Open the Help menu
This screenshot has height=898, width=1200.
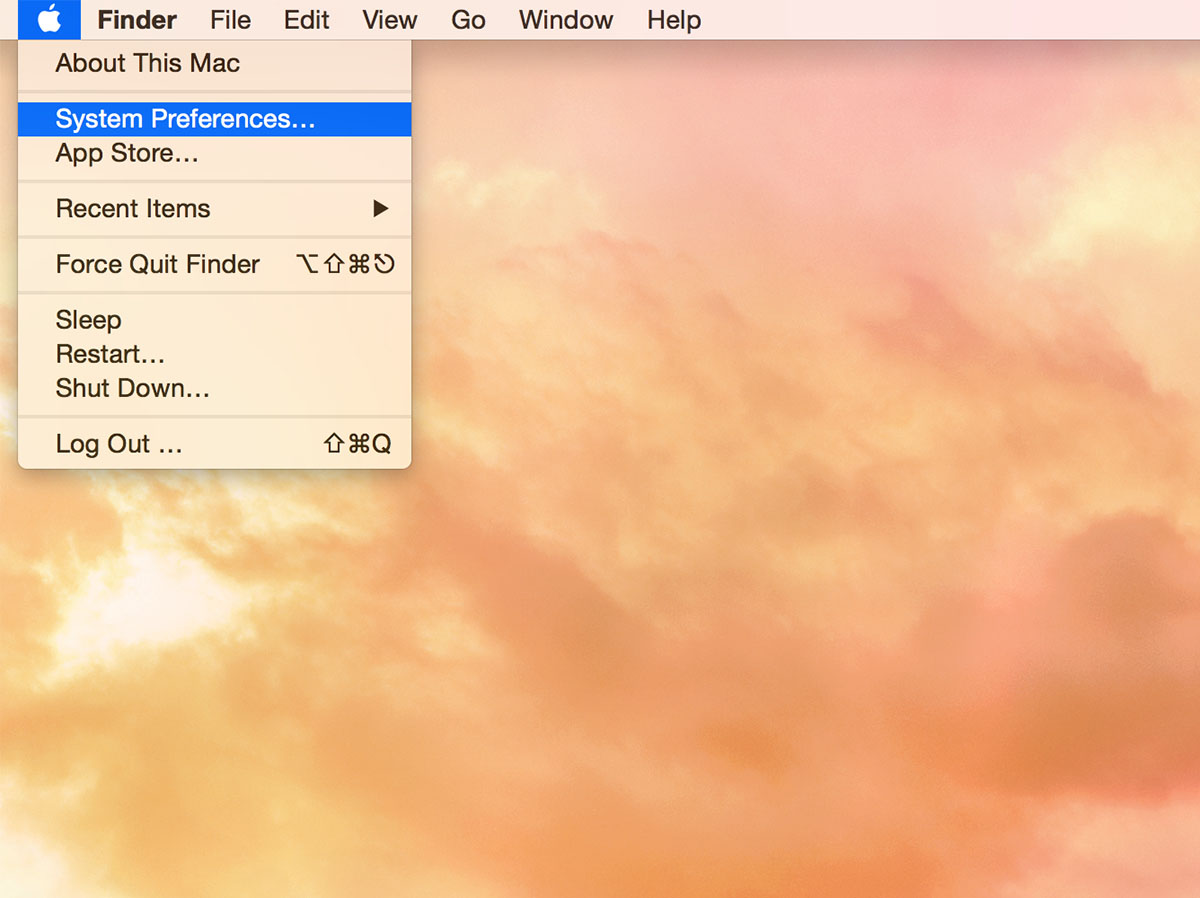pyautogui.click(x=673, y=20)
